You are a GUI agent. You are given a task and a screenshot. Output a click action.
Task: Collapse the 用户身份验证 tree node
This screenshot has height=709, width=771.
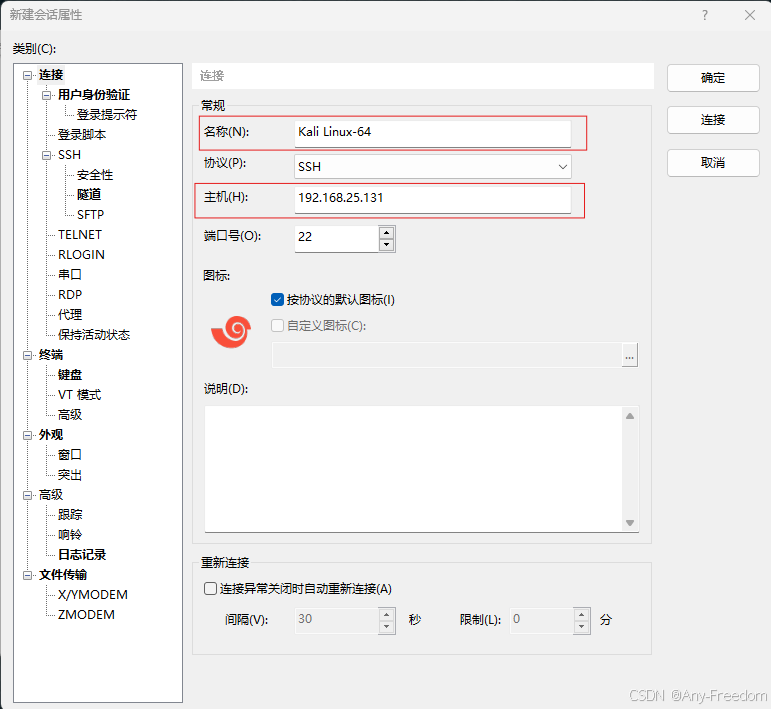tap(47, 95)
